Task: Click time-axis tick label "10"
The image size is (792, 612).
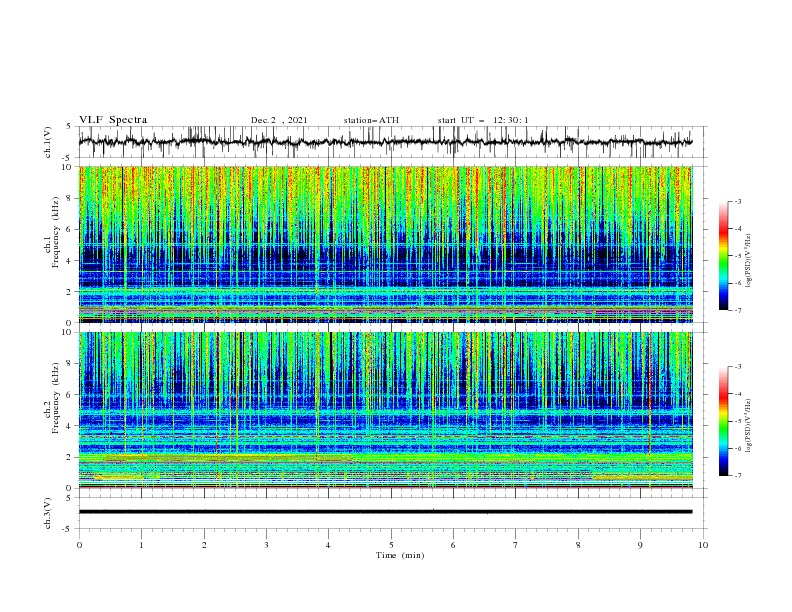Action: [x=703, y=545]
